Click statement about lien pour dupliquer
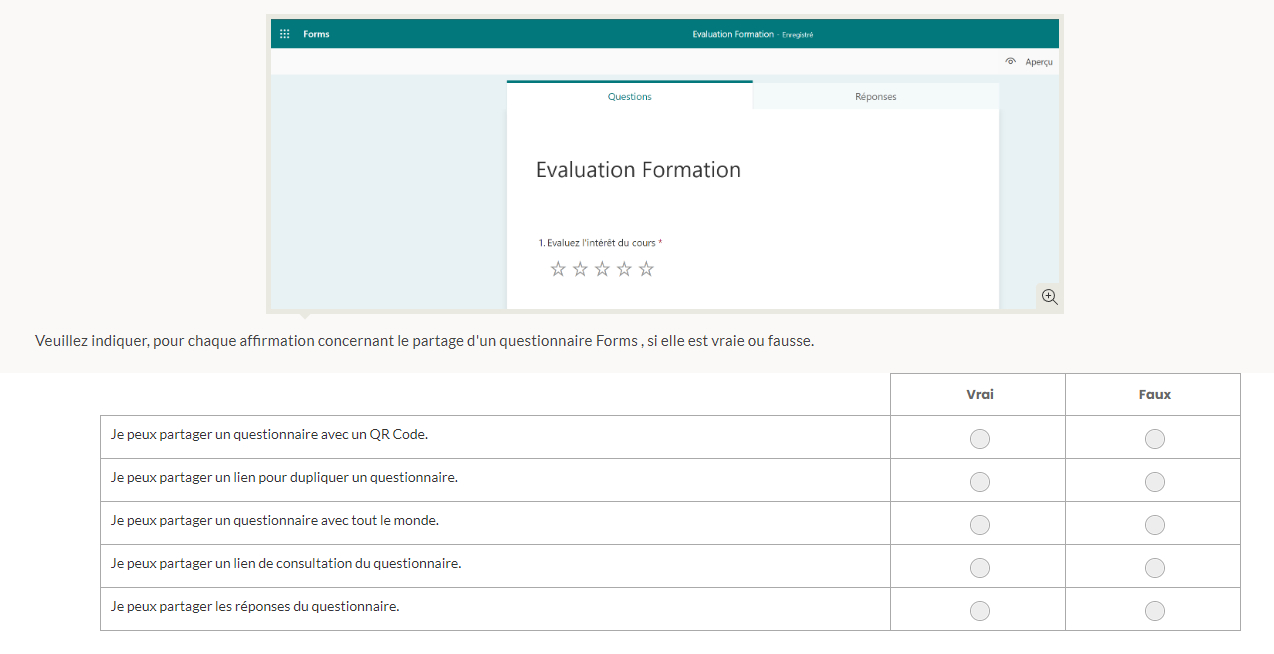This screenshot has height=654, width=1274. [x=284, y=478]
